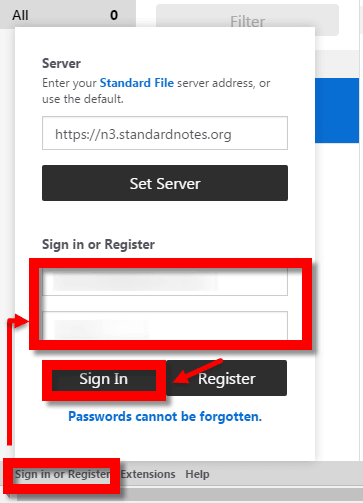Click the email field under Sign in or Register
Viewport: 363px width, 503px height.
[x=165, y=282]
